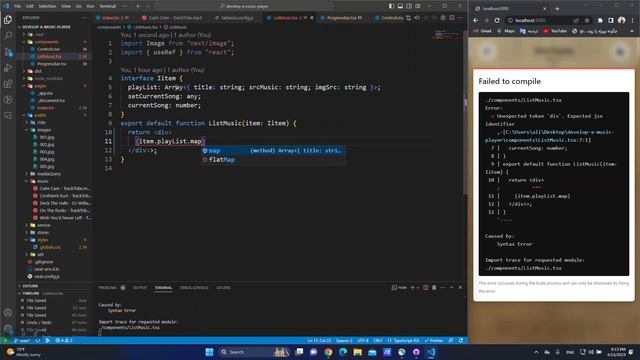Collapse the pages folder
640x360 pixels.
coord(40,86)
